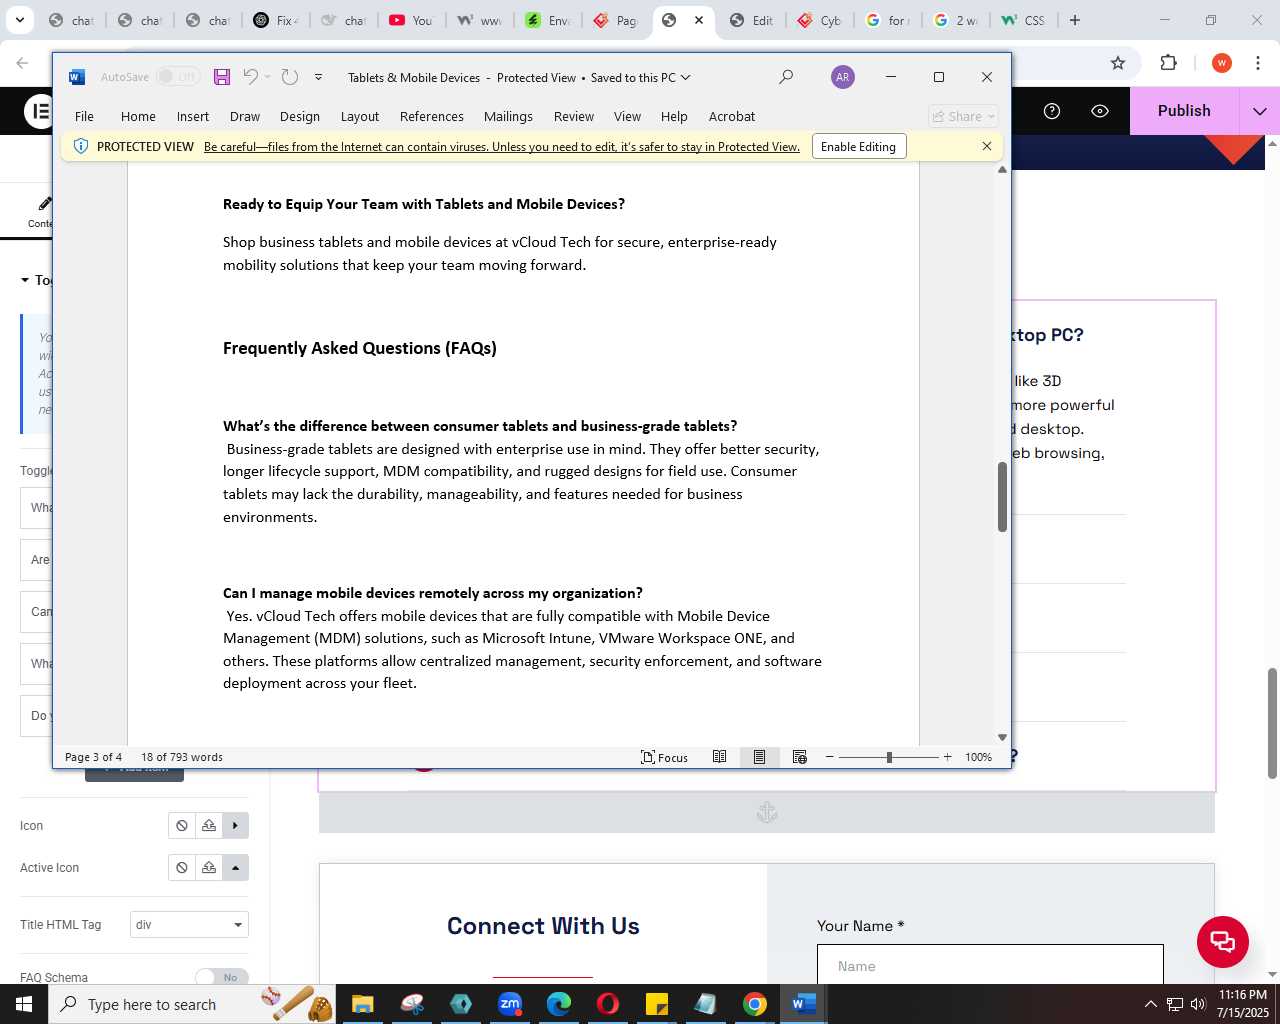Click the Windows Start button
The width and height of the screenshot is (1280, 1024).
(x=24, y=1004)
